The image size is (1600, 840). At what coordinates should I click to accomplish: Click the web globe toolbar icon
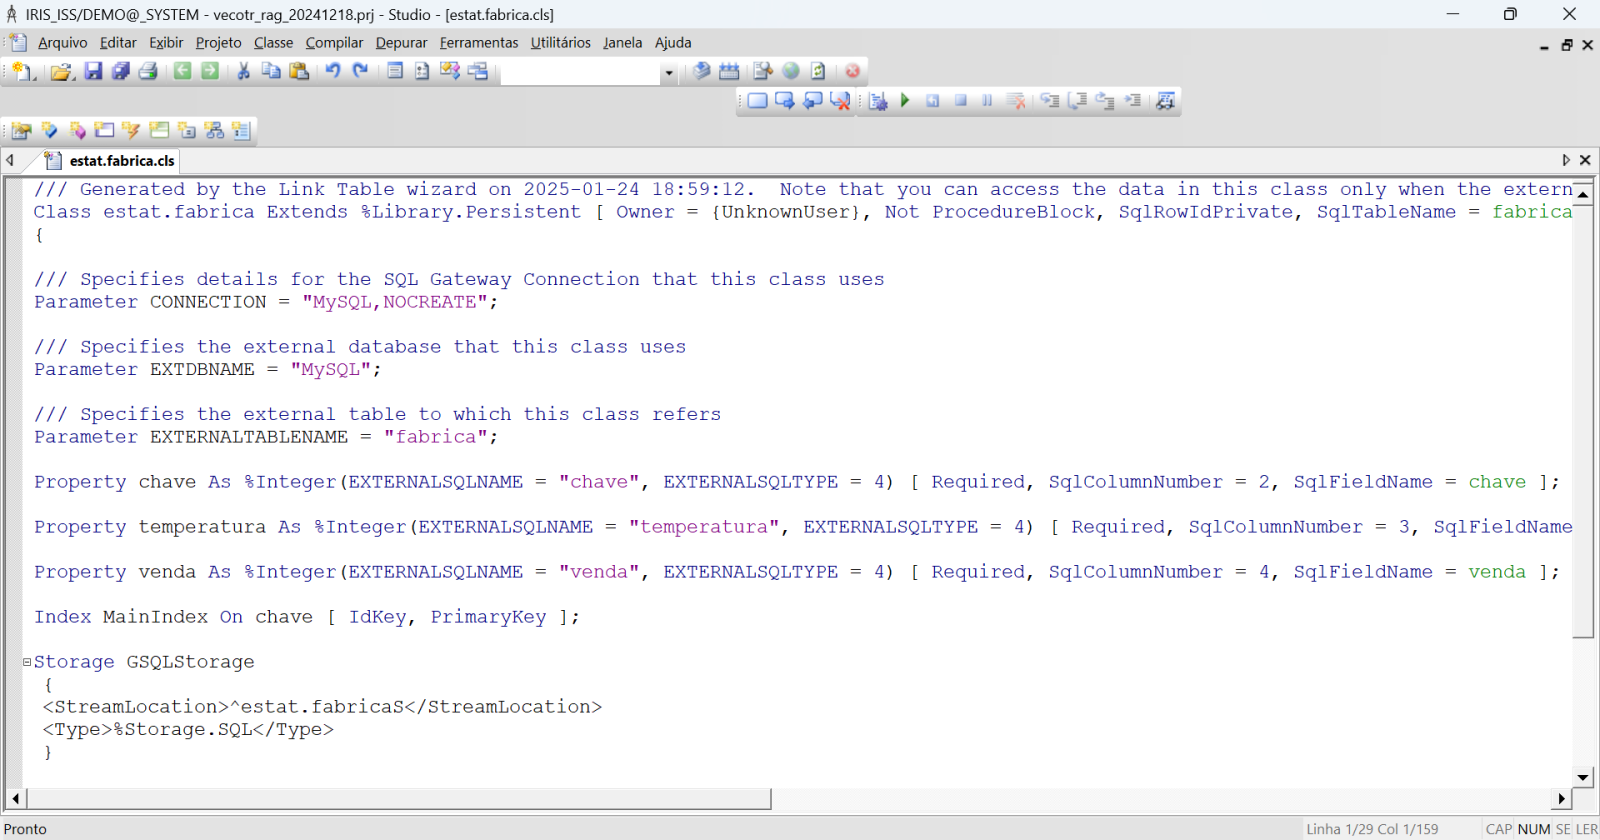tap(791, 71)
